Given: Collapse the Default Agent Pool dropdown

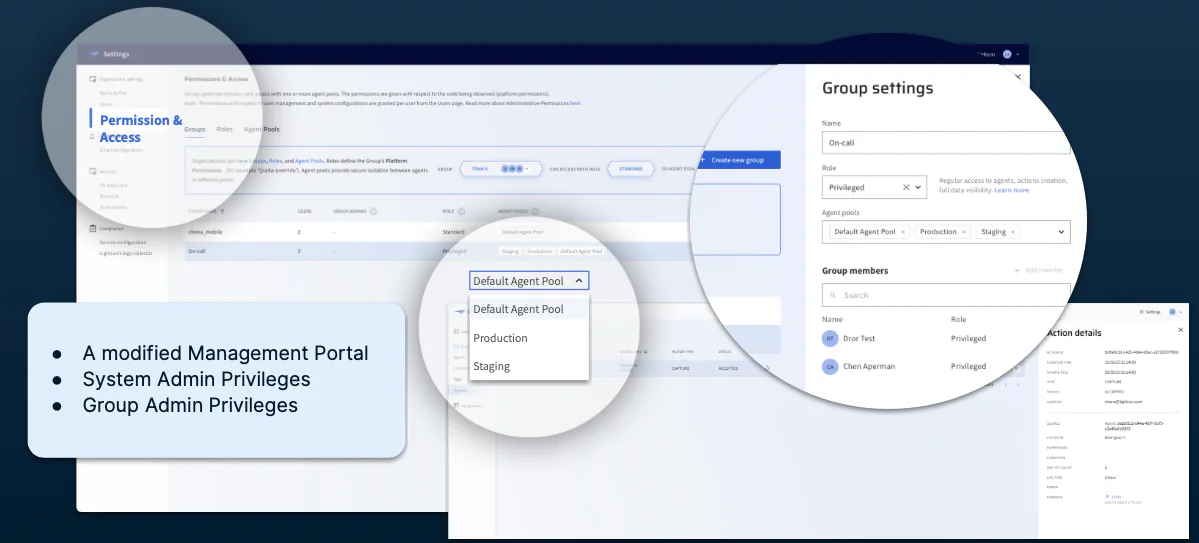Looking at the screenshot, I should [x=579, y=281].
